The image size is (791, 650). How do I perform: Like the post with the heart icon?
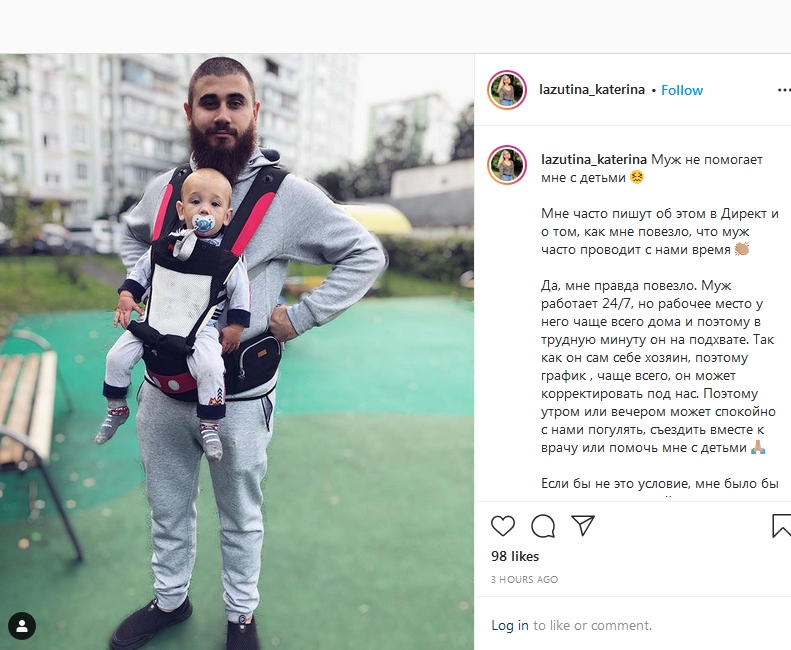503,526
